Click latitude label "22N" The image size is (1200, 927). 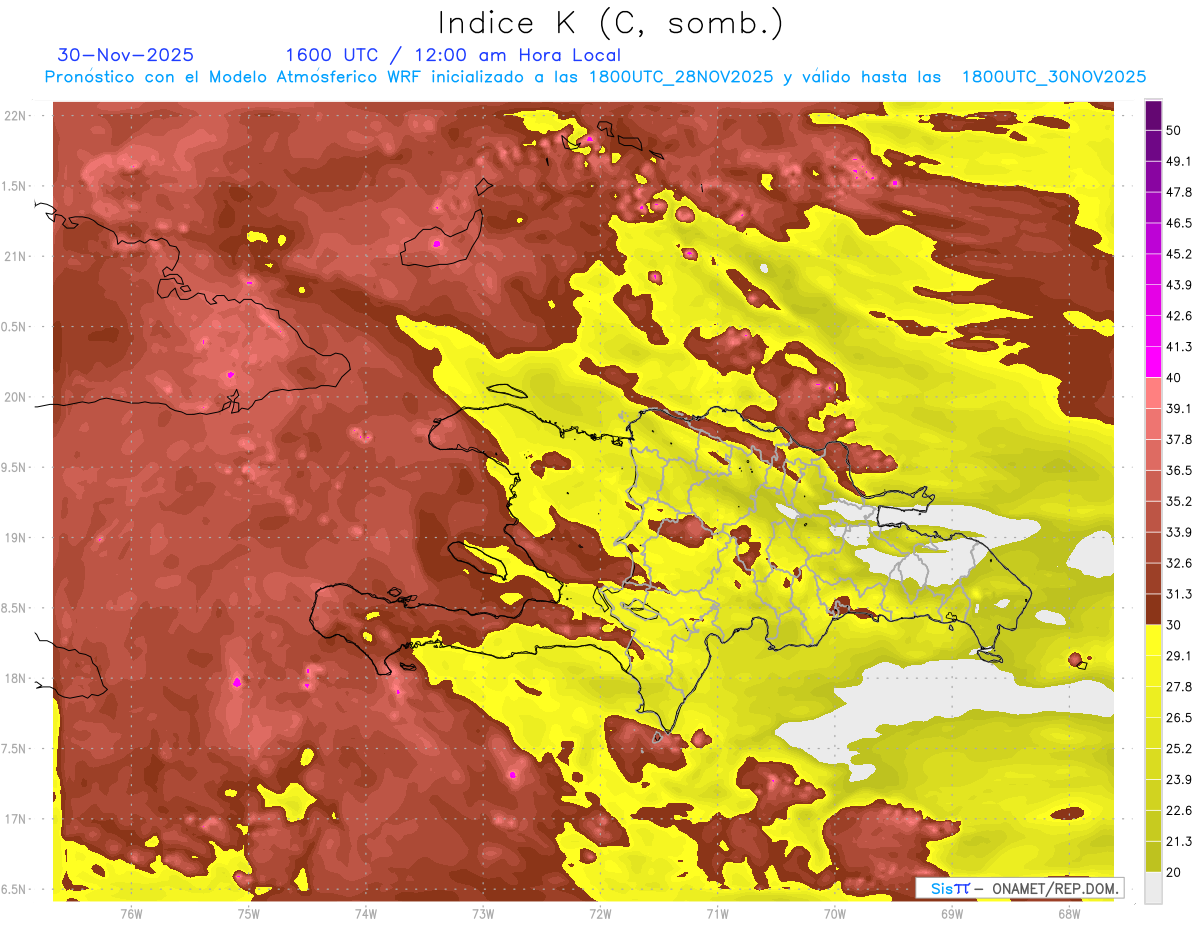17,116
